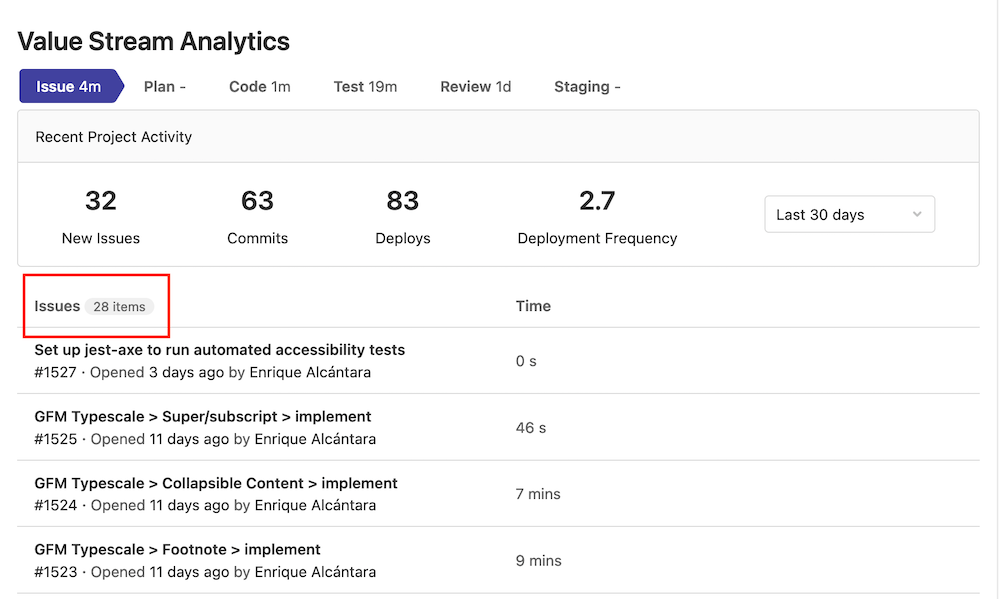Screen dimensions: 999x599
Task: Click the Recent Project Activity header
Action: 113,137
